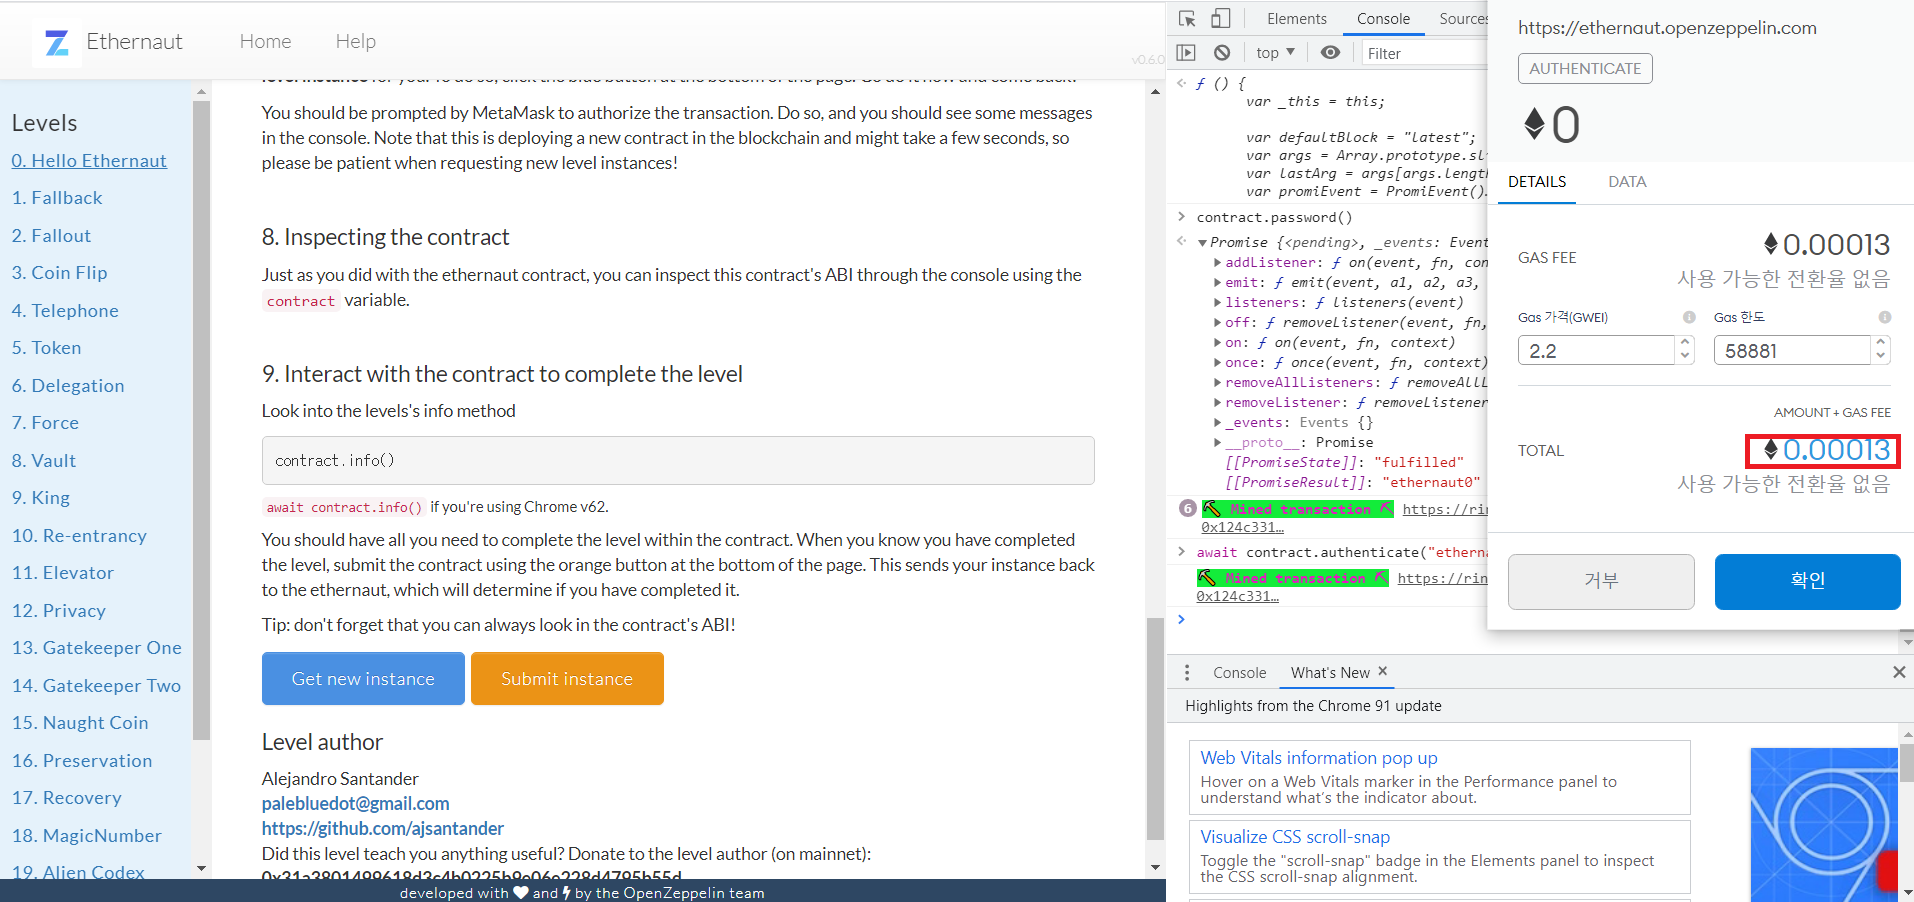The height and width of the screenshot is (902, 1914).
Task: Open drawer three-dot menu
Action: point(1187,673)
